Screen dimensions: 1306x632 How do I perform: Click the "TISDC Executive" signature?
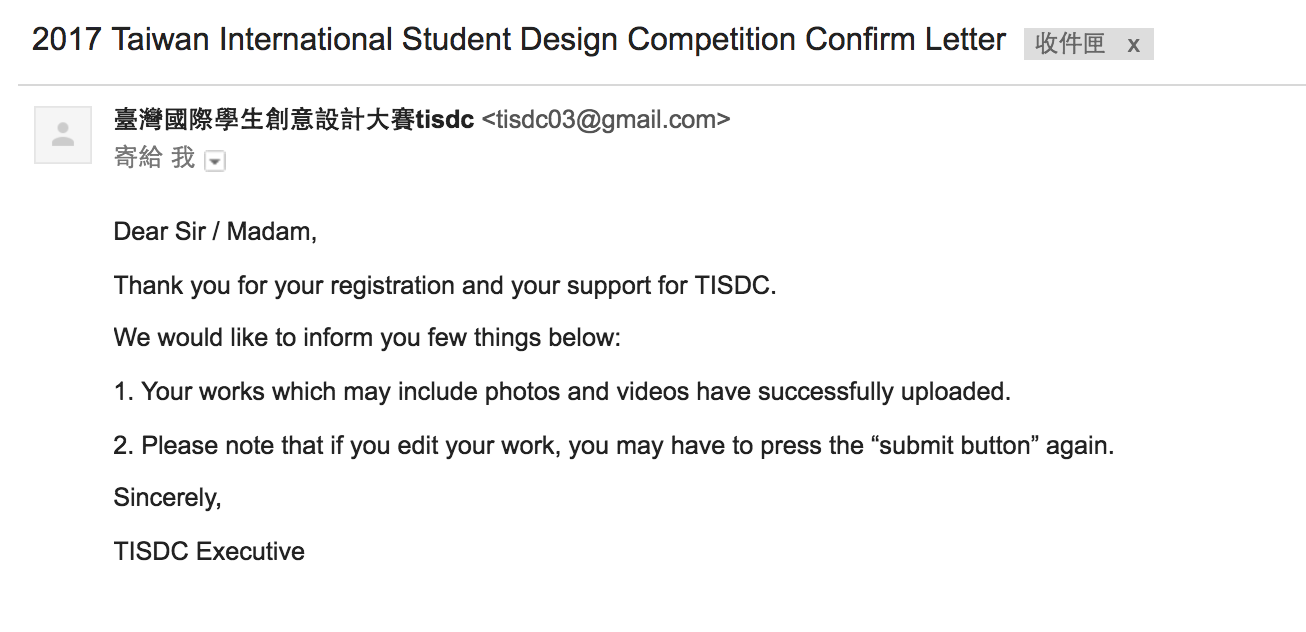point(209,551)
